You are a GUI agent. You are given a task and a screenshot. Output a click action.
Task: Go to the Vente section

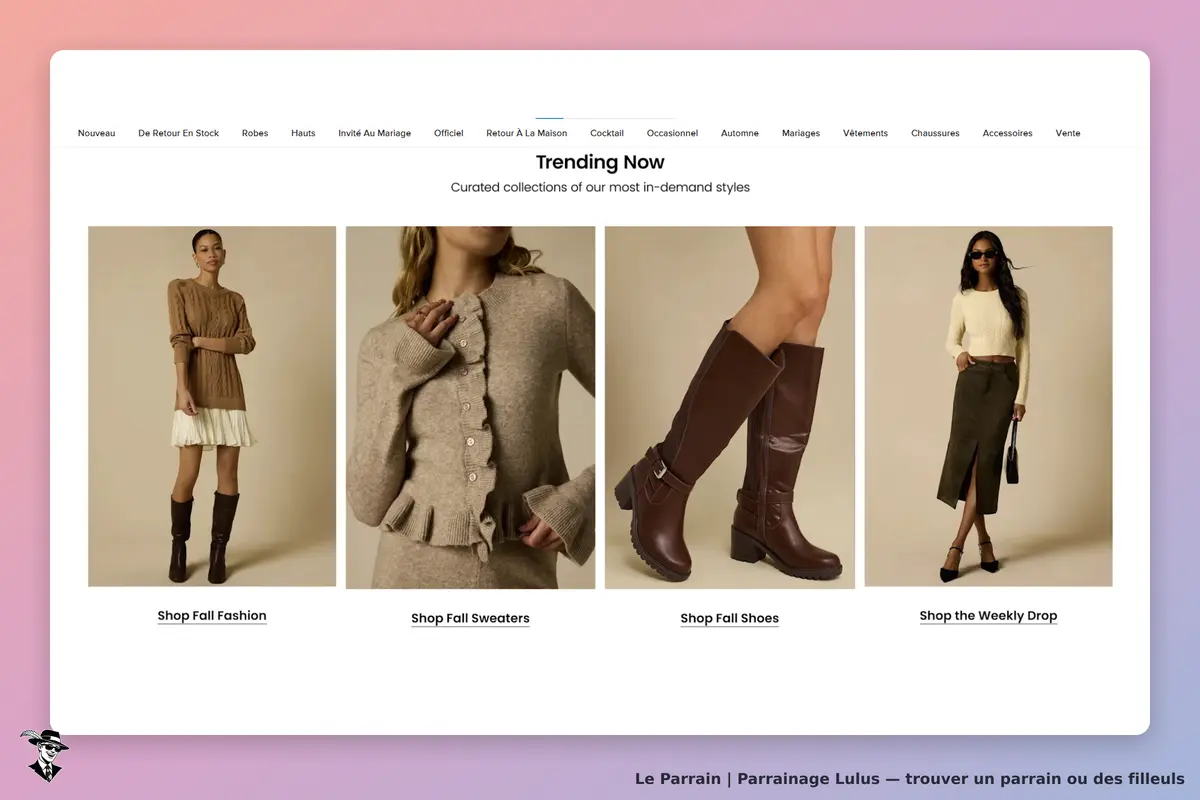pos(1068,133)
